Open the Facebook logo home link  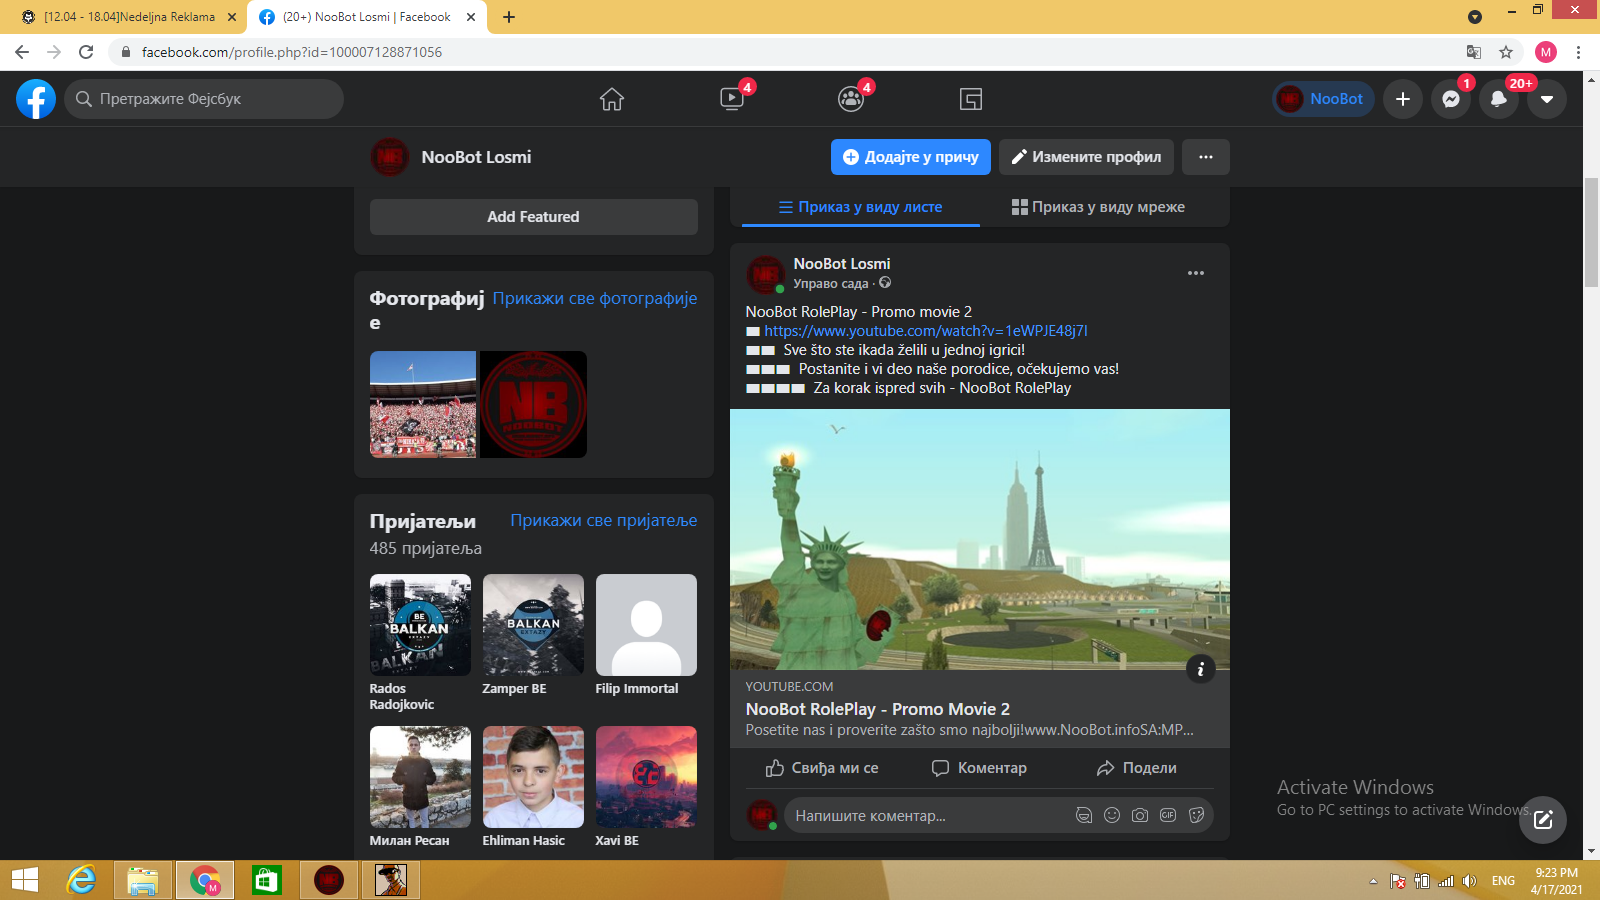[36, 99]
